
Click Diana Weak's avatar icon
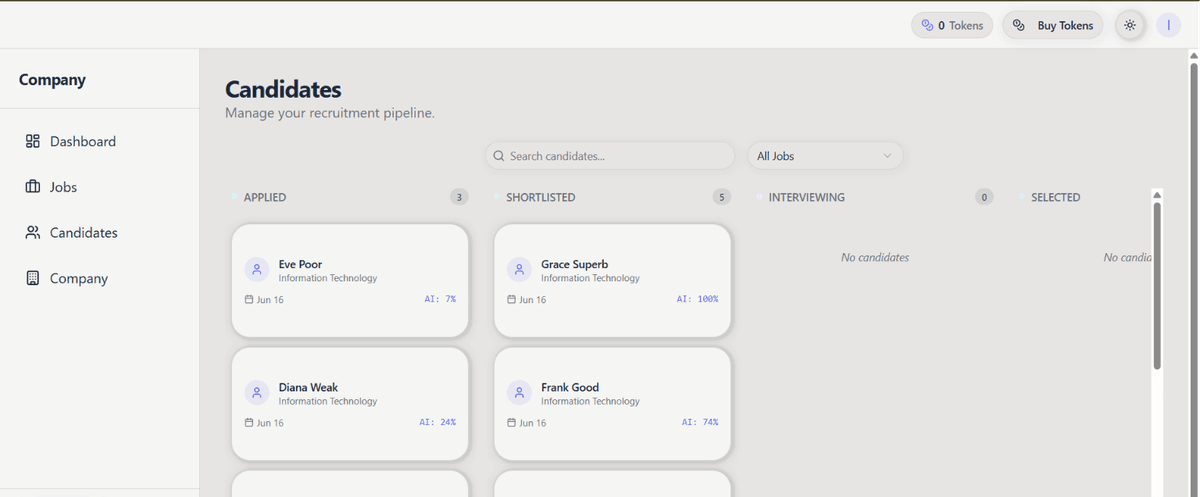click(257, 393)
